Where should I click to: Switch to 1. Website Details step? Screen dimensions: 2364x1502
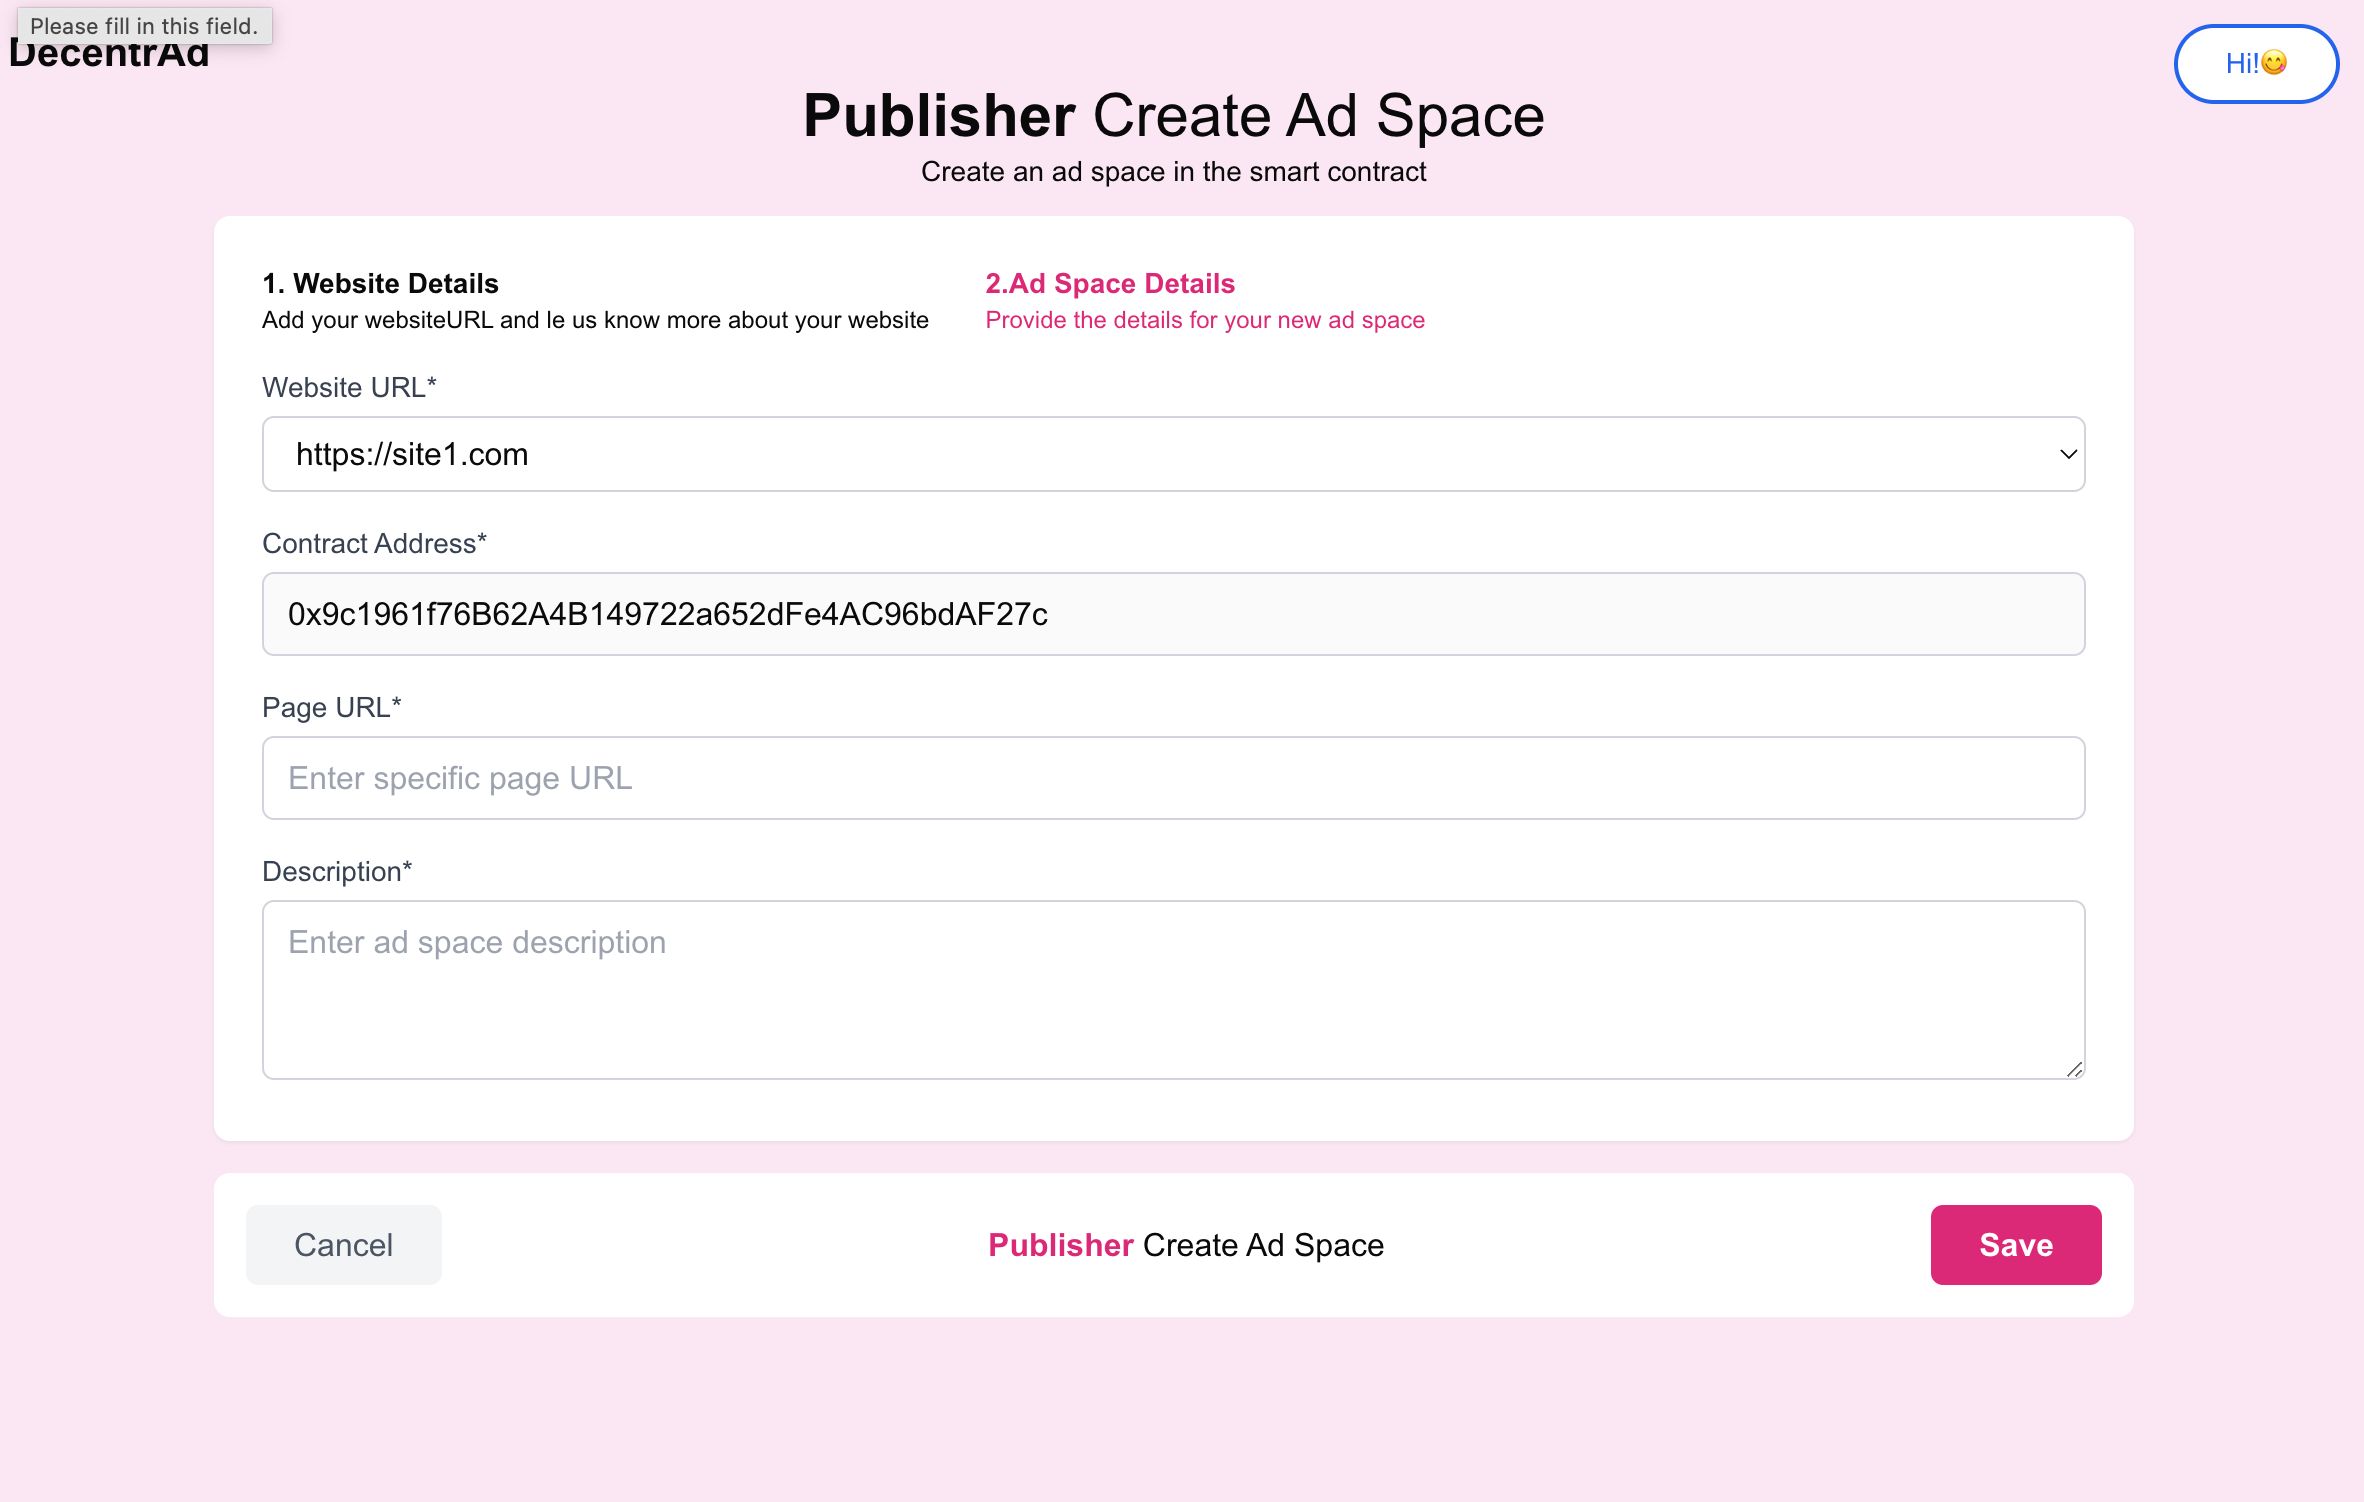(380, 284)
